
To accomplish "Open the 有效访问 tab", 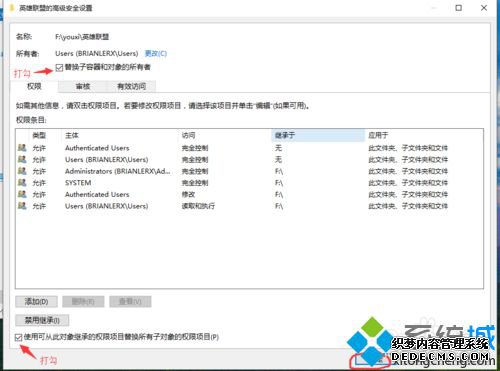I will pyautogui.click(x=131, y=87).
